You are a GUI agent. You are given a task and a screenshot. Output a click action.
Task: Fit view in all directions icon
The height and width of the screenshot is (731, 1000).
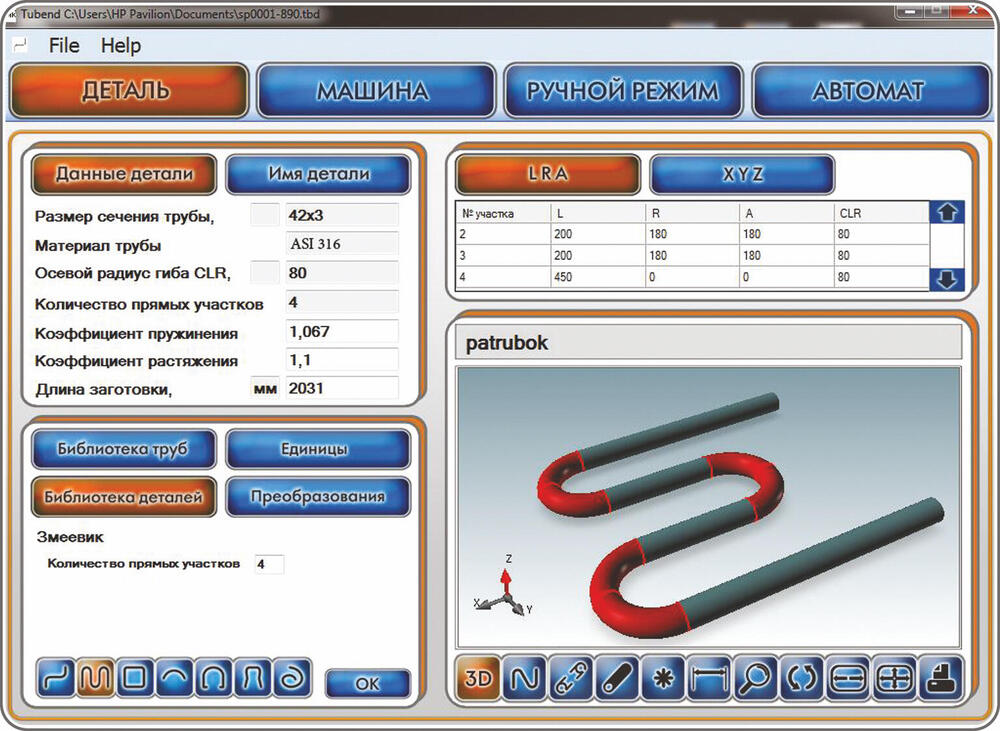tap(893, 679)
